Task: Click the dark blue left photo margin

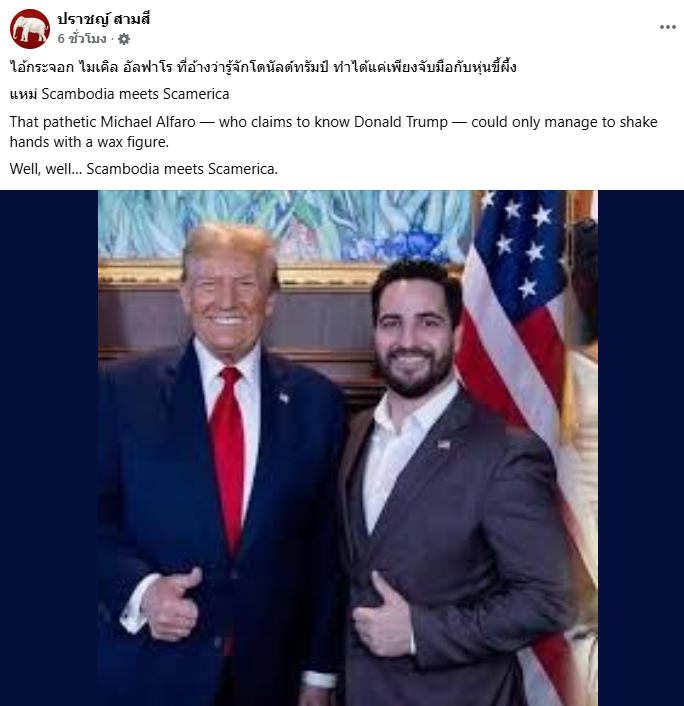Action: pyautogui.click(x=49, y=448)
